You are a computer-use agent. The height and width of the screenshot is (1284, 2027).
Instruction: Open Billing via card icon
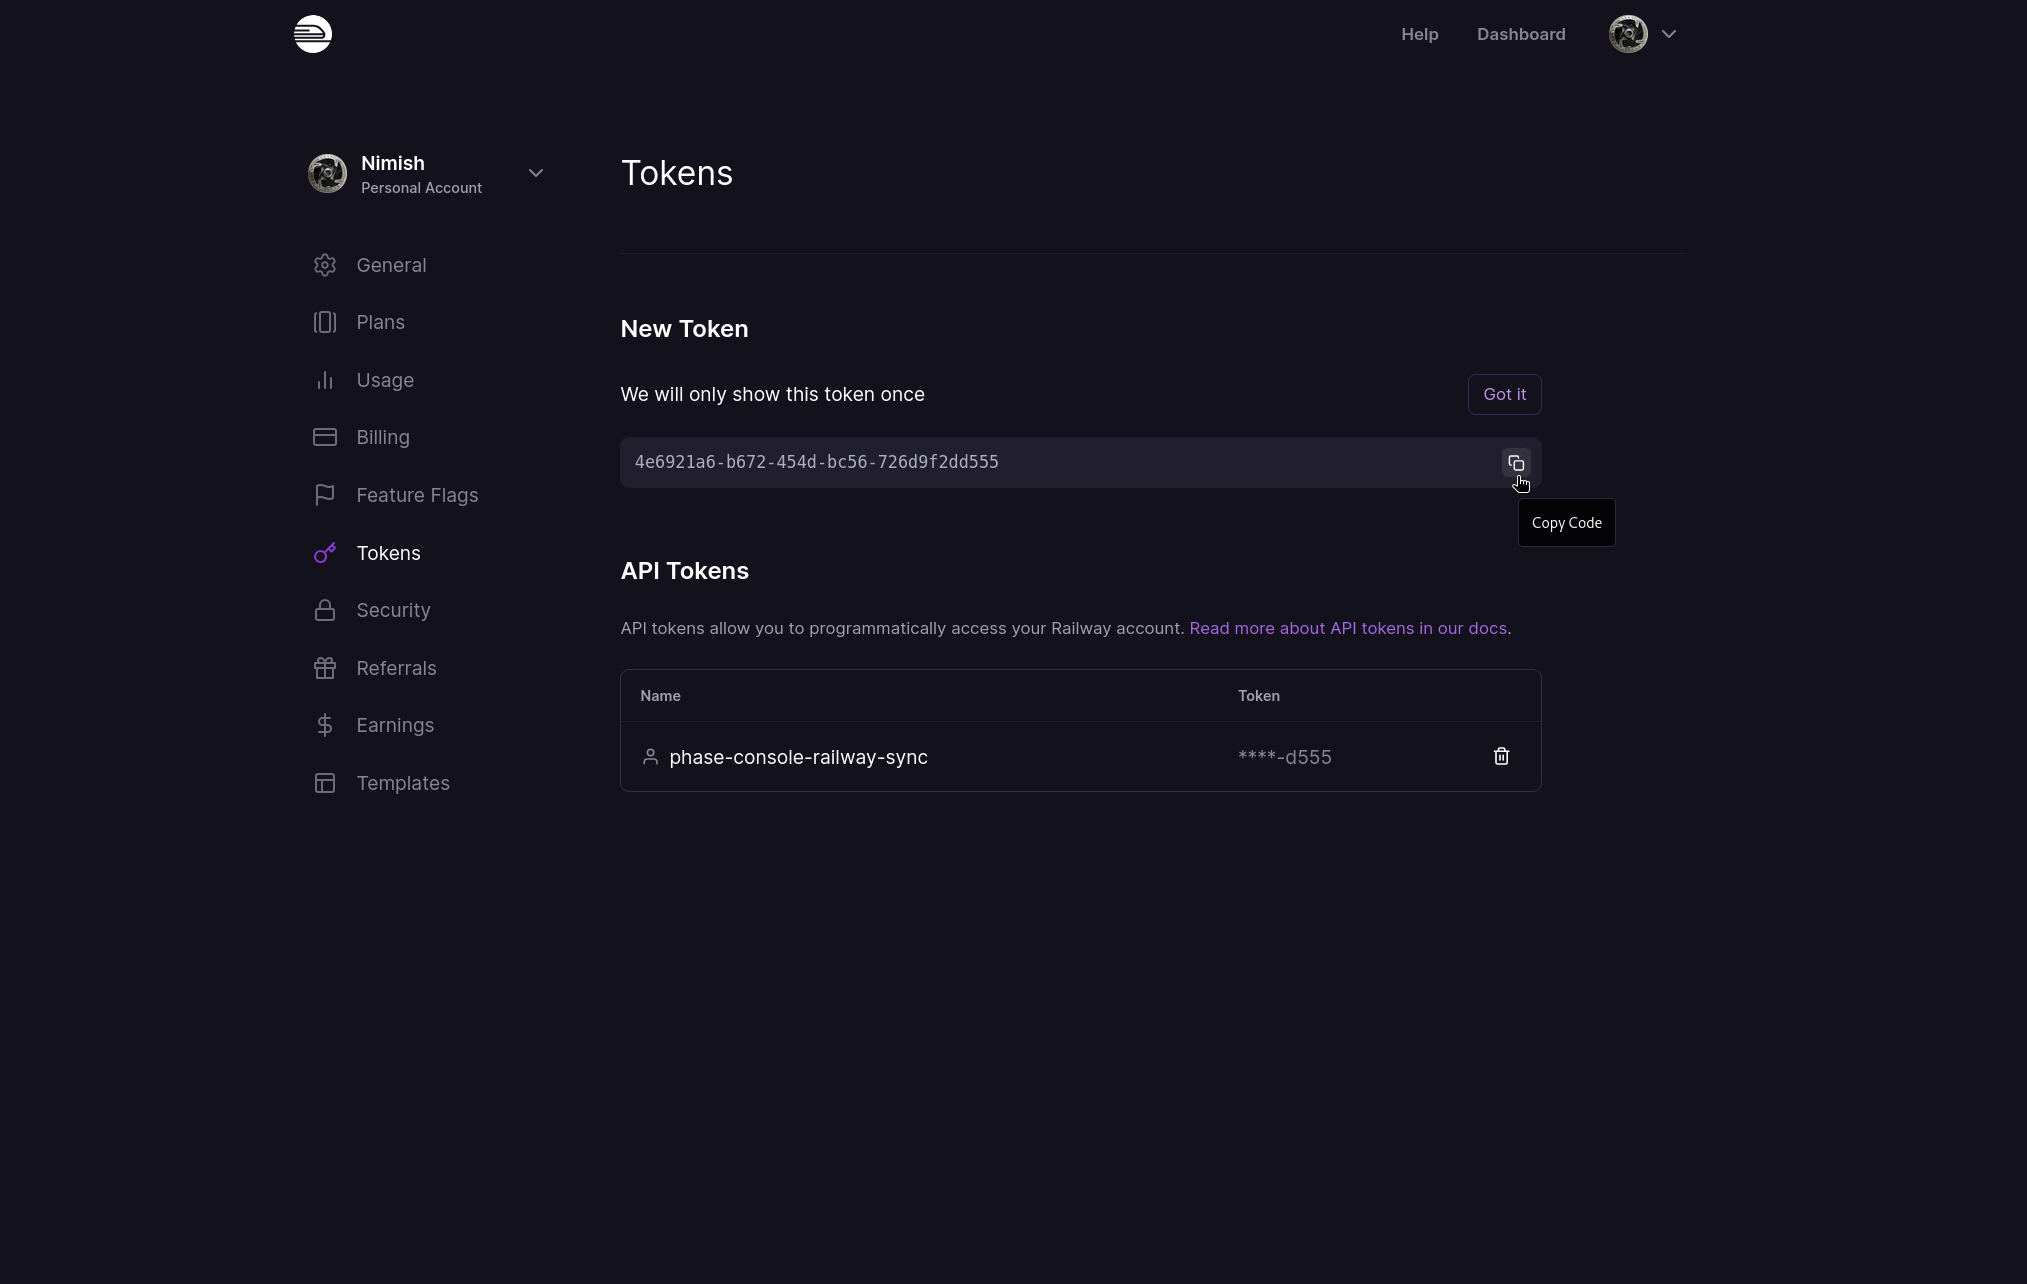tap(325, 437)
